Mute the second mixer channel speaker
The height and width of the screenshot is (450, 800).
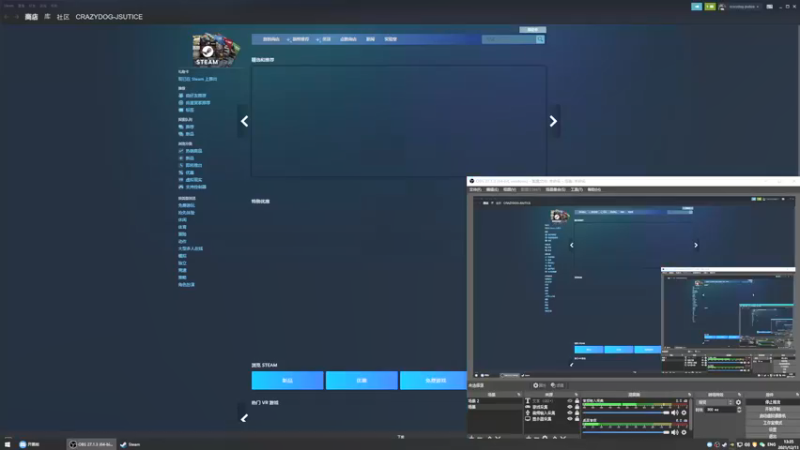point(675,432)
